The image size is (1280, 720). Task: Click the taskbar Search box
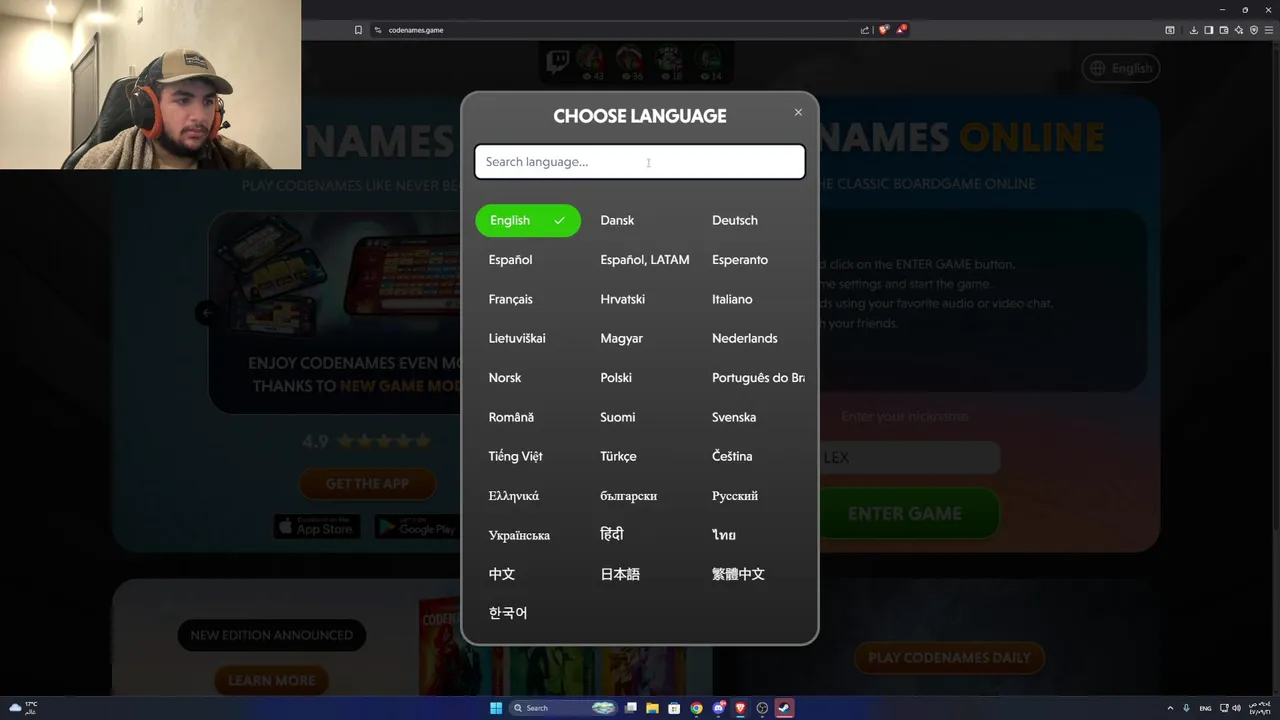564,708
